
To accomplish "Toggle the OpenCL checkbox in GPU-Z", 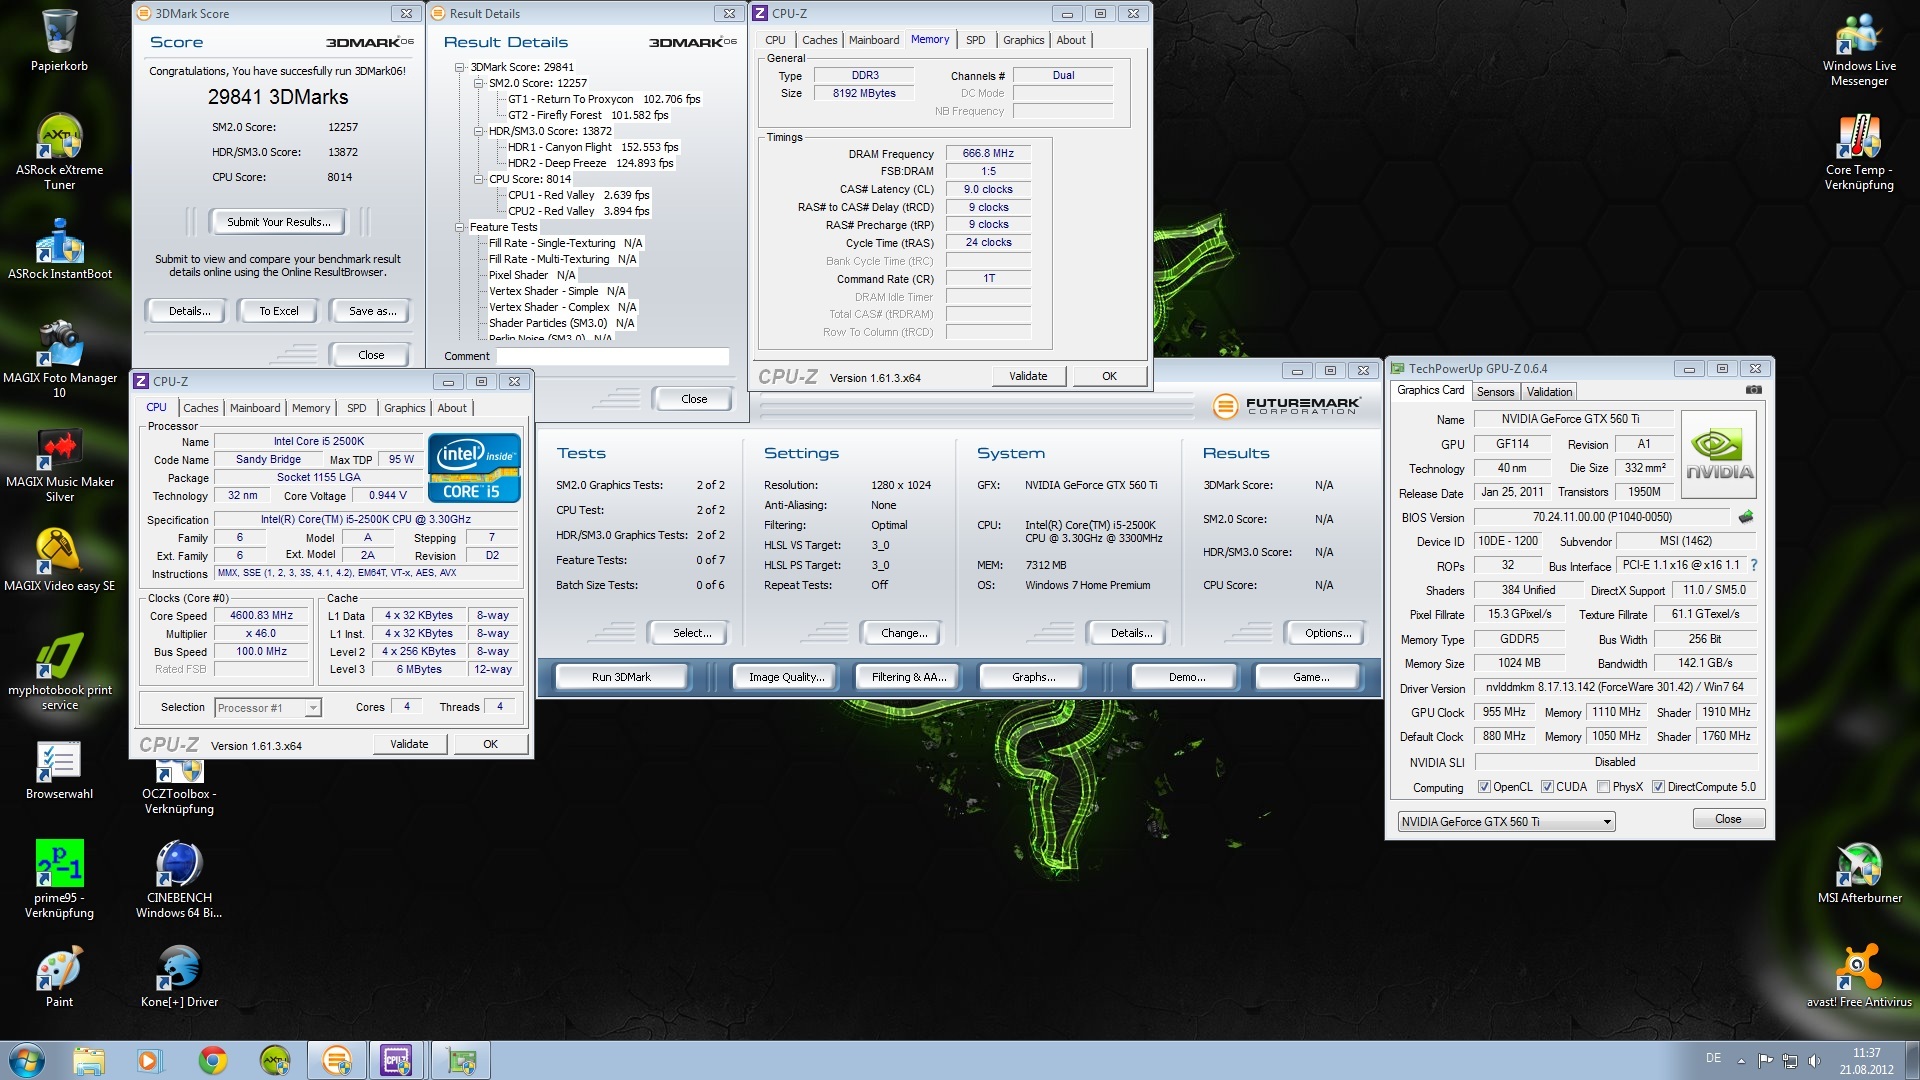I will 1484,787.
